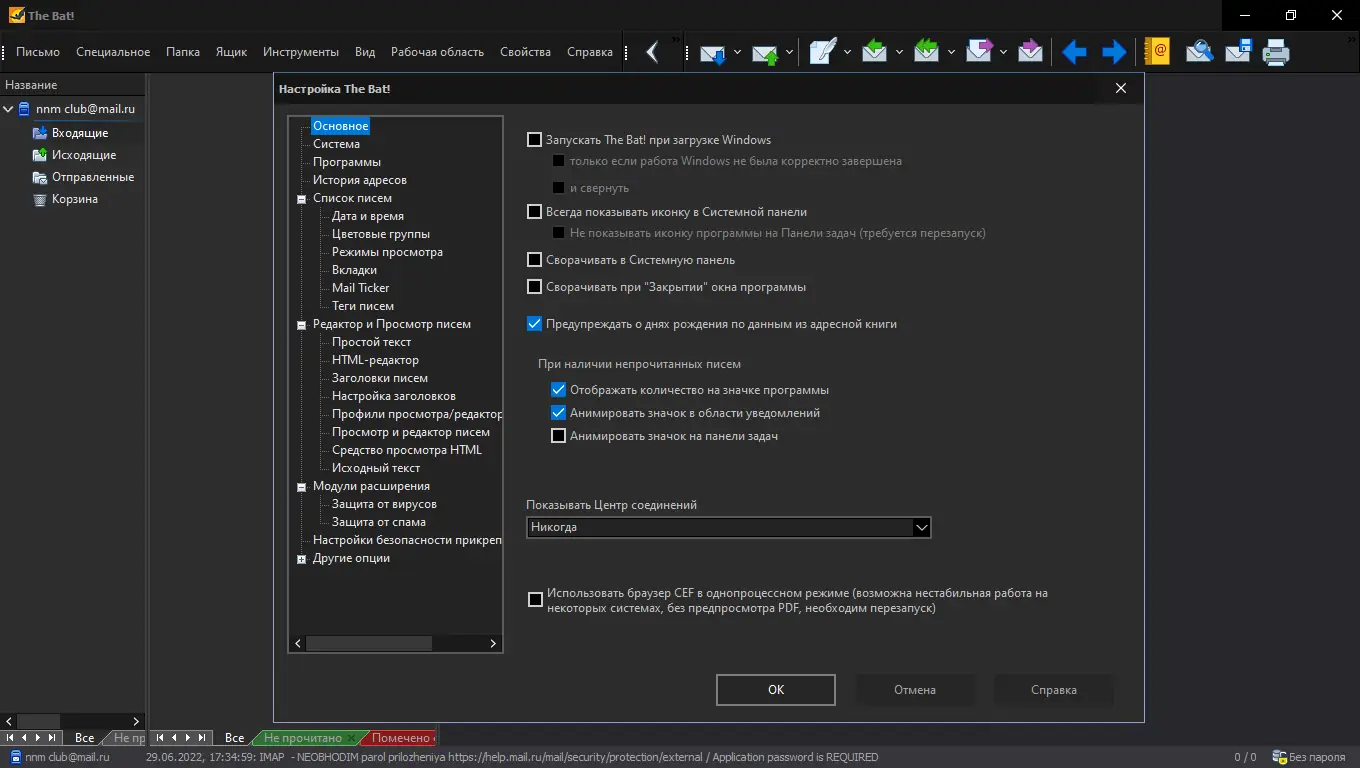This screenshot has height=768, width=1360.
Task: Jump to first tab in folder pane navigator
Action: tap(10, 738)
